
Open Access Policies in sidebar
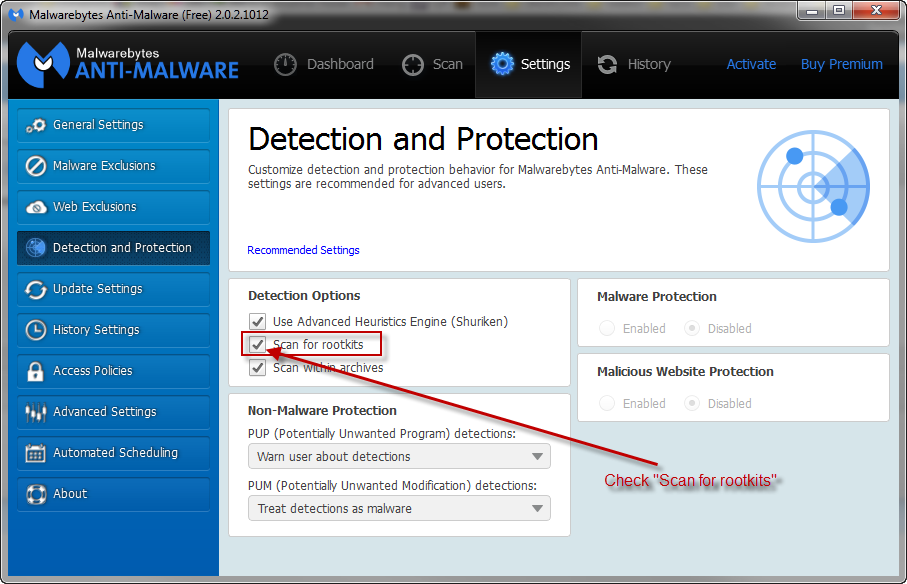[113, 371]
